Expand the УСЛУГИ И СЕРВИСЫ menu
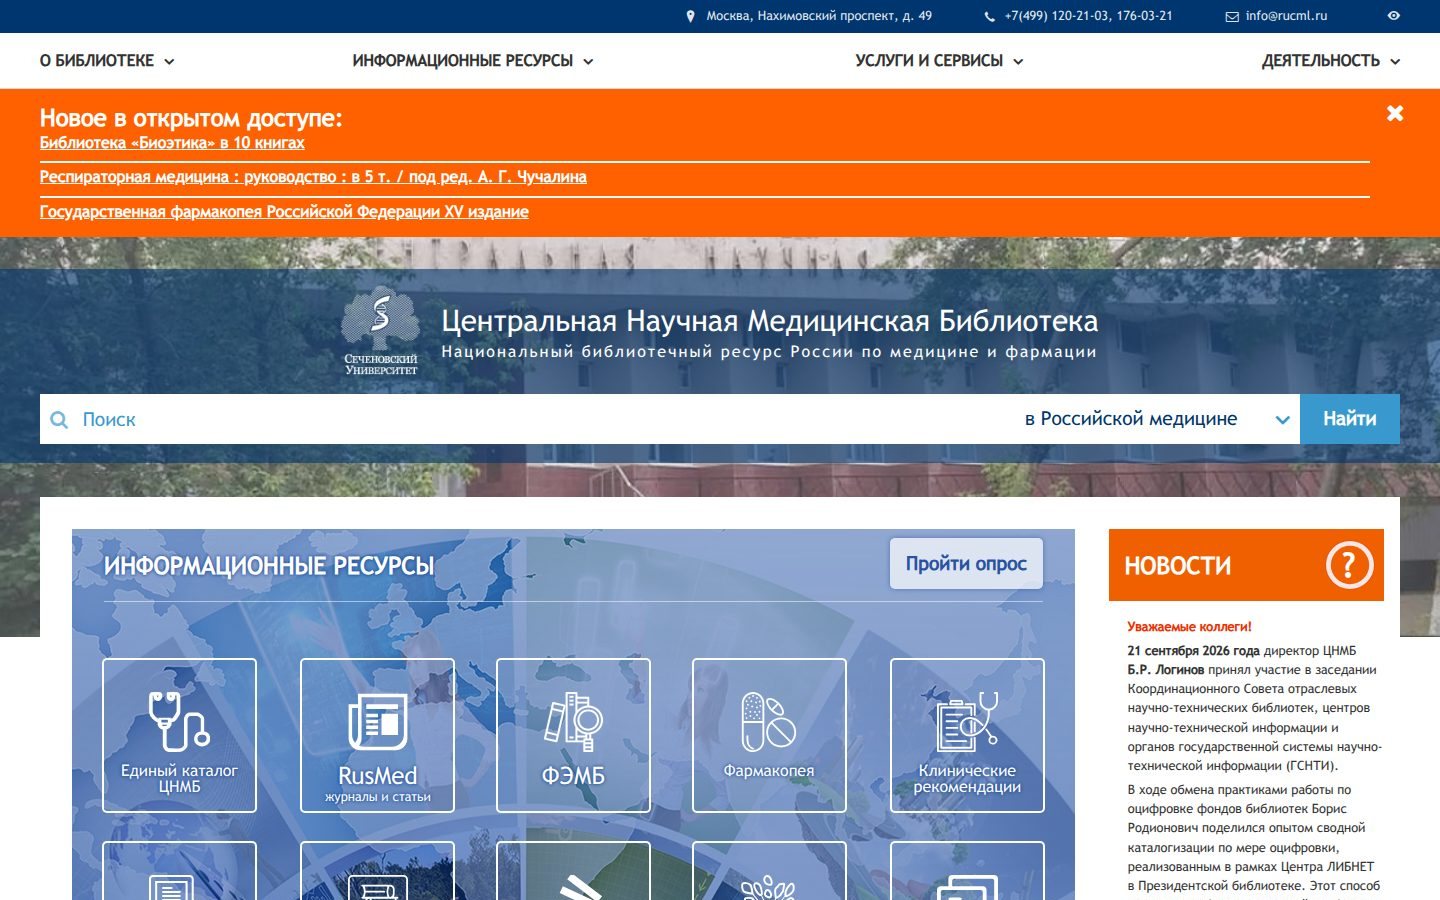1440x900 pixels. 939,61
